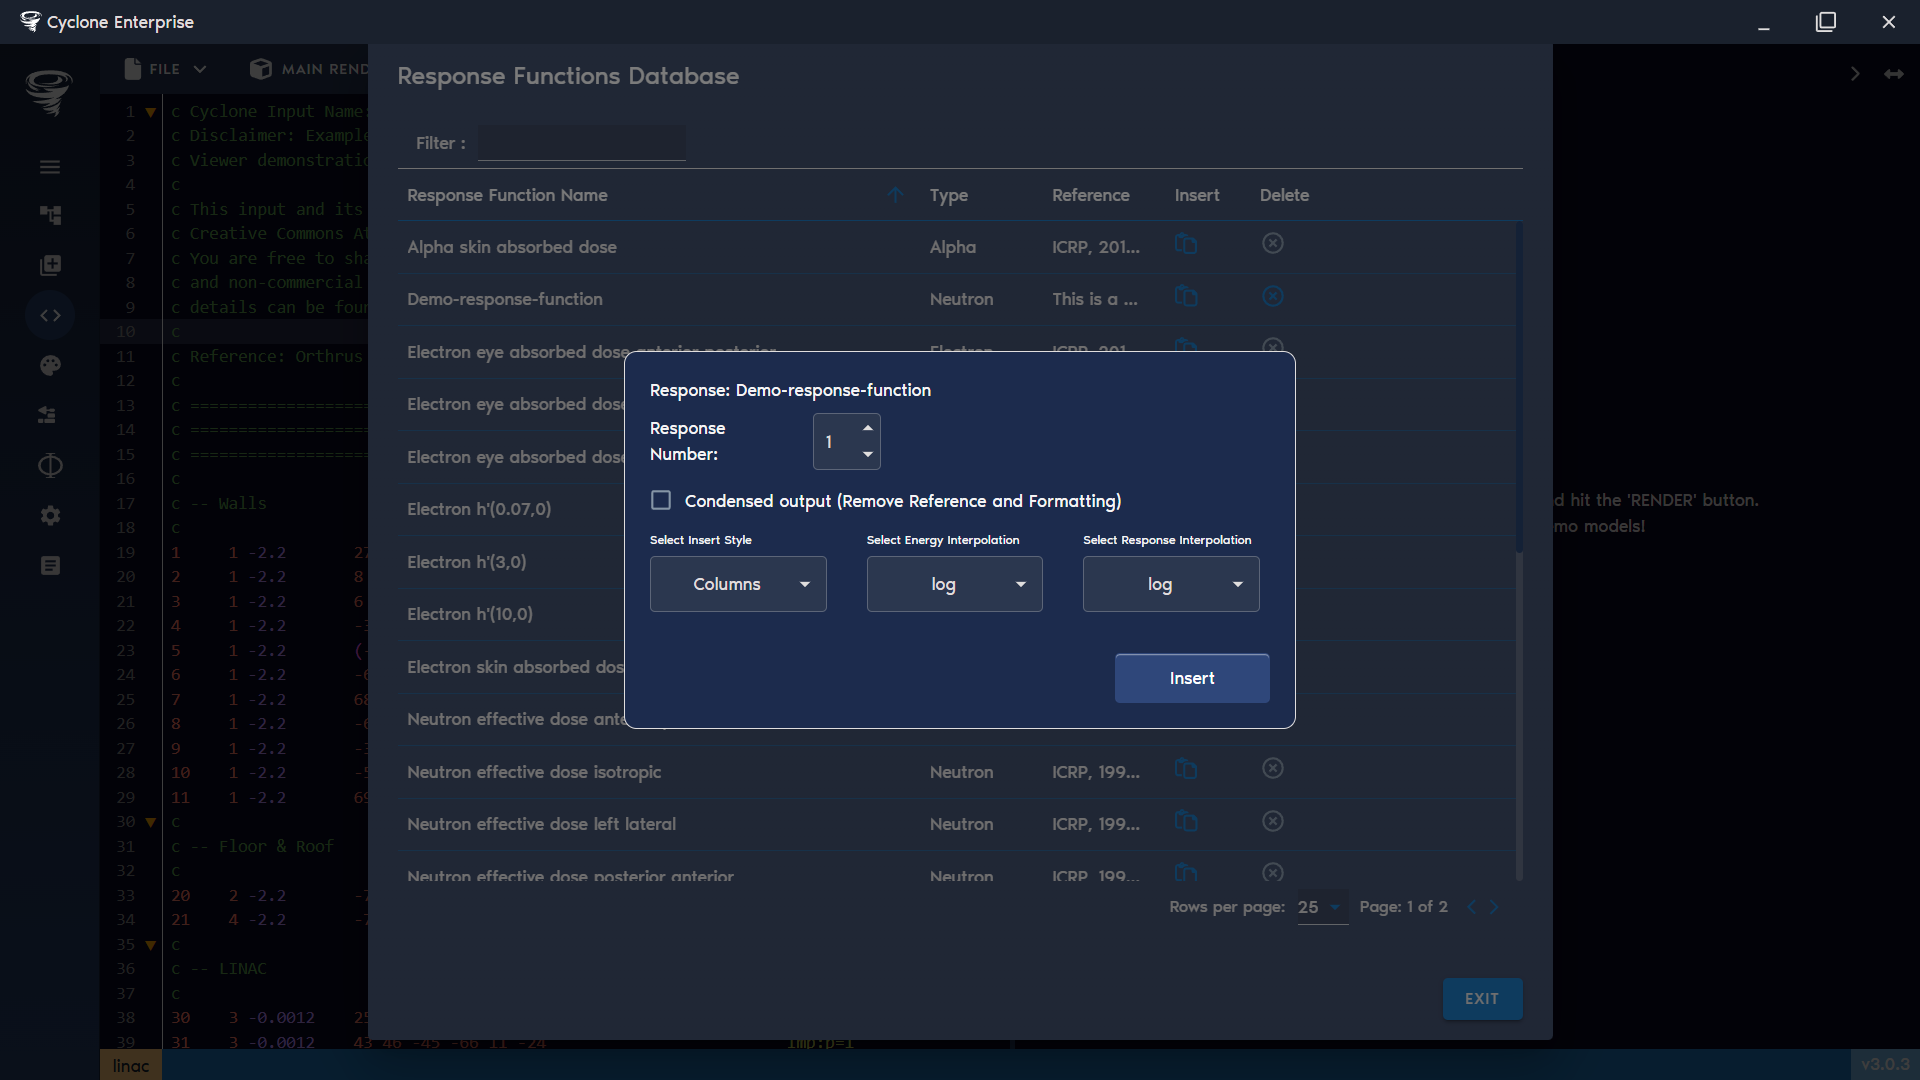The image size is (1920, 1080).
Task: Open the hamburger menu in the sidebar
Action: (50, 166)
